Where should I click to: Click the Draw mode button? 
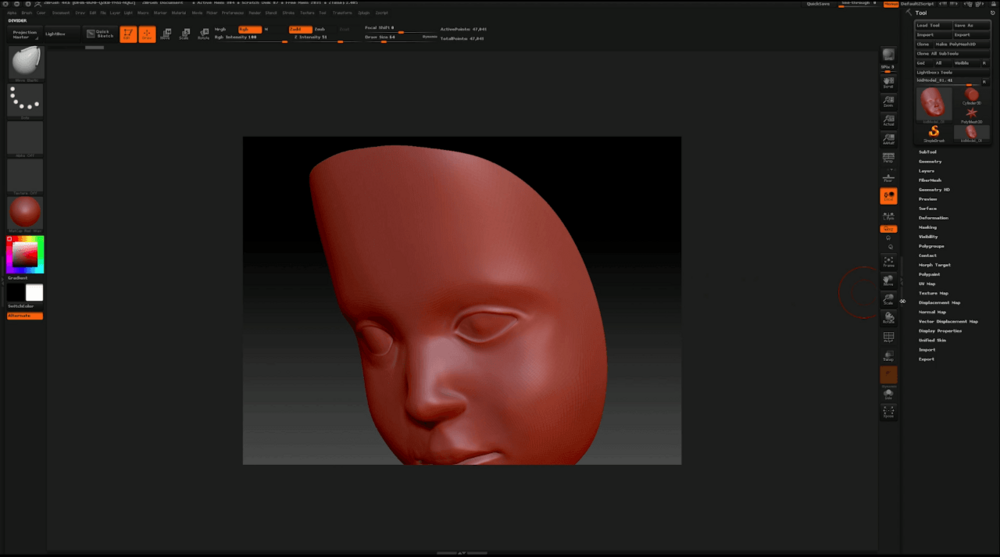[147, 34]
